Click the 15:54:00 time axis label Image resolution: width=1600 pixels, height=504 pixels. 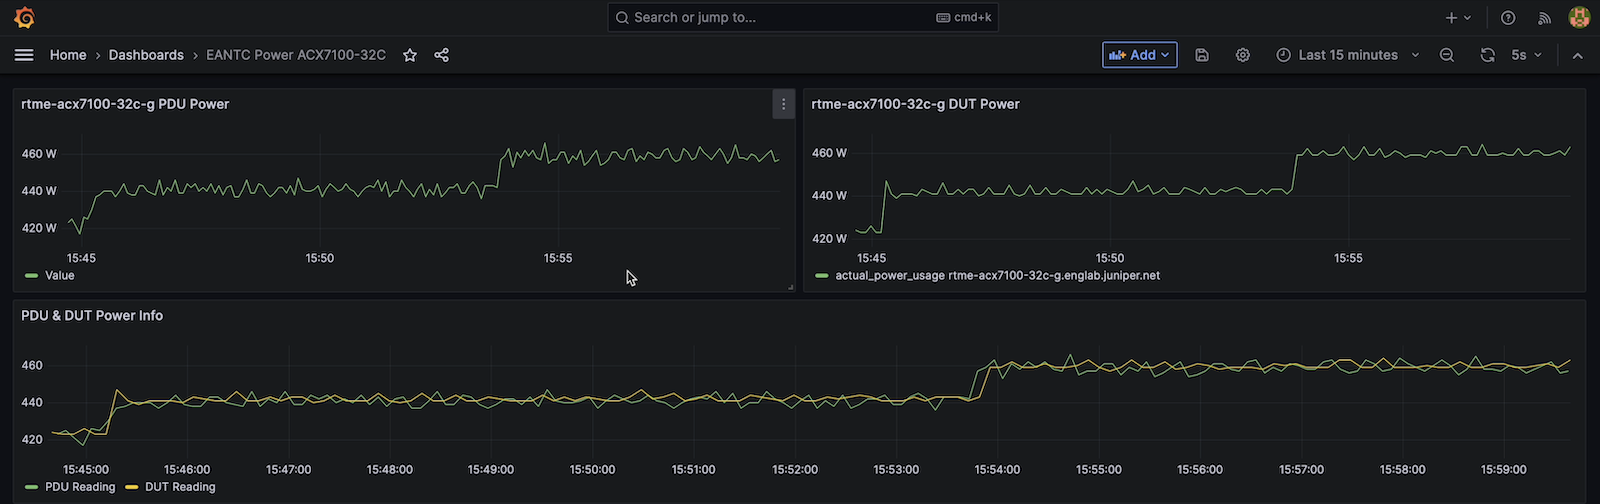[x=997, y=469]
